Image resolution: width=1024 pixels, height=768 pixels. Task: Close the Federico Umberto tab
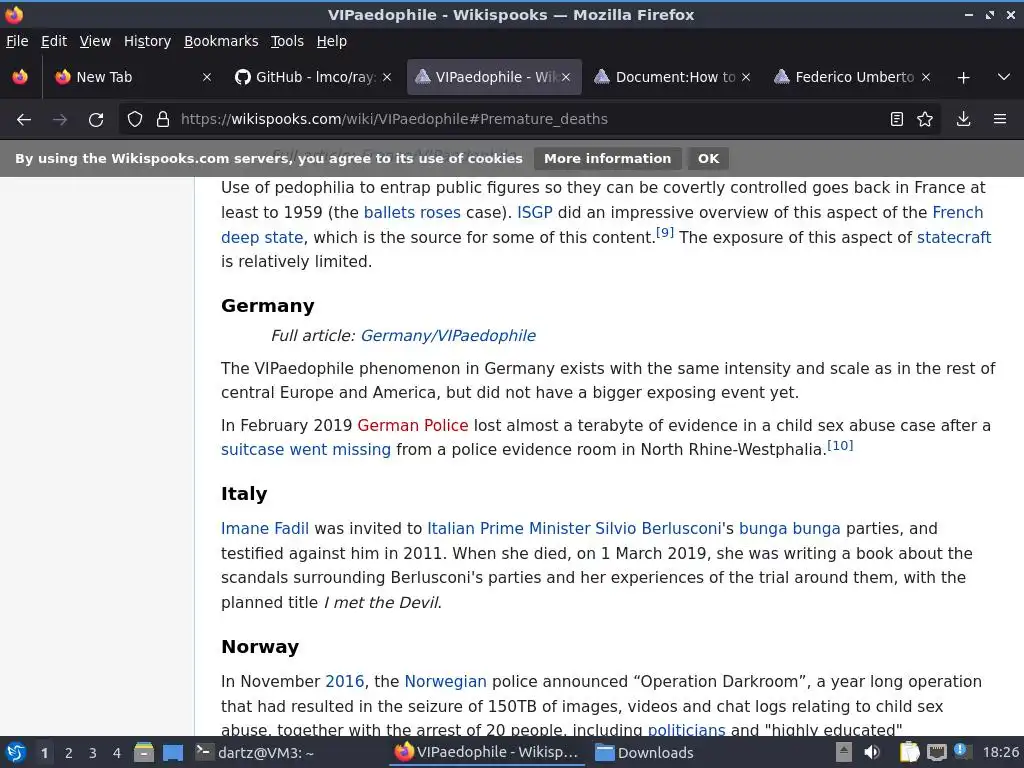(925, 77)
